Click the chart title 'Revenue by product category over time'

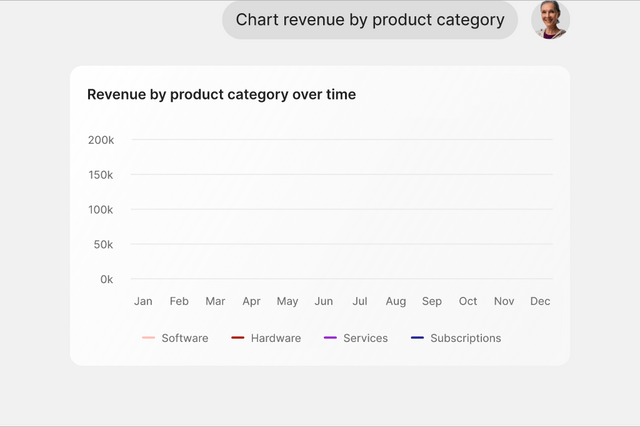(x=222, y=94)
